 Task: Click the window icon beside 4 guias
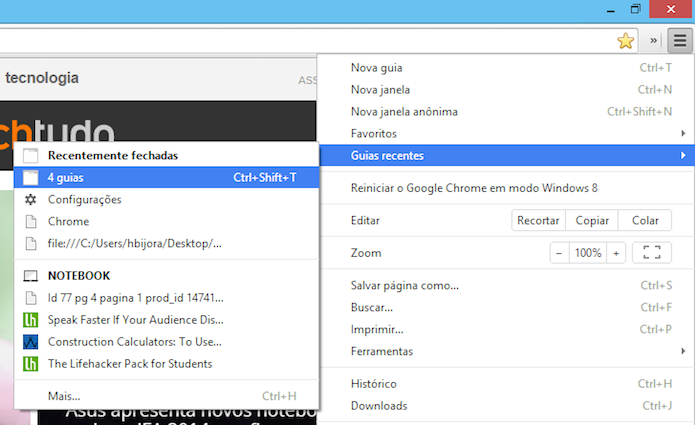31,178
